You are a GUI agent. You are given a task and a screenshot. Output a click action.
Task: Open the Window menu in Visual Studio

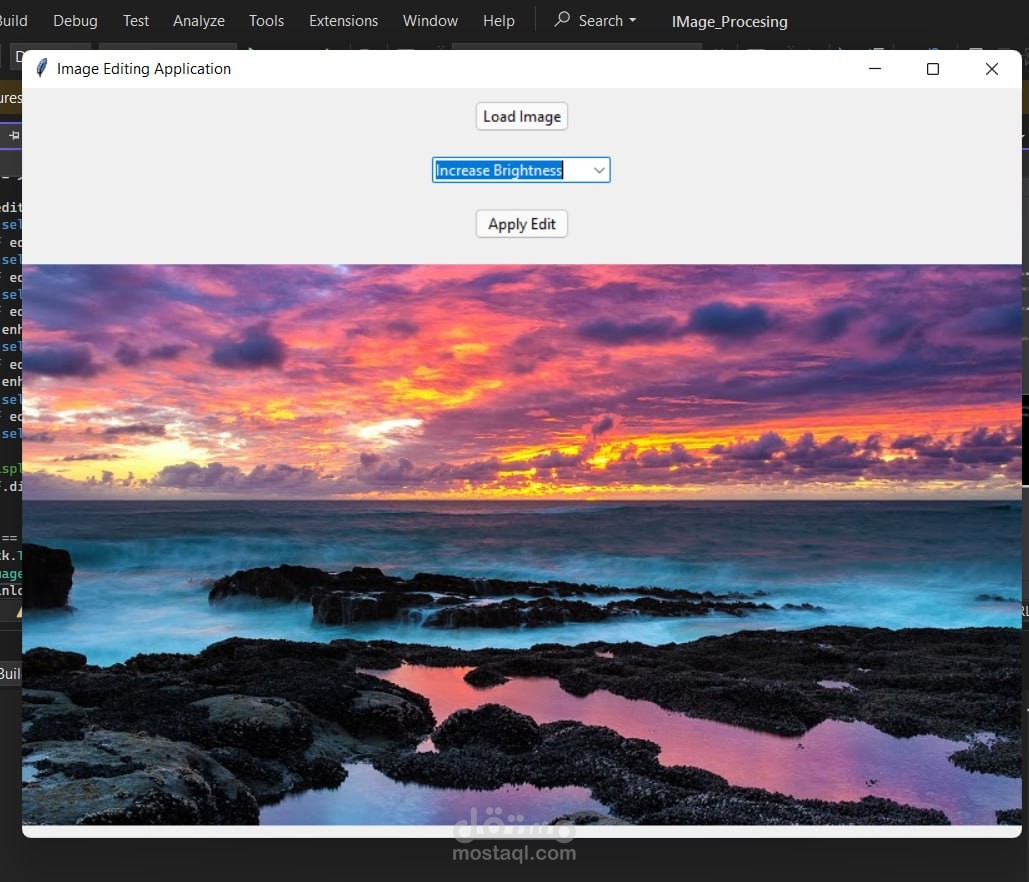click(x=430, y=21)
